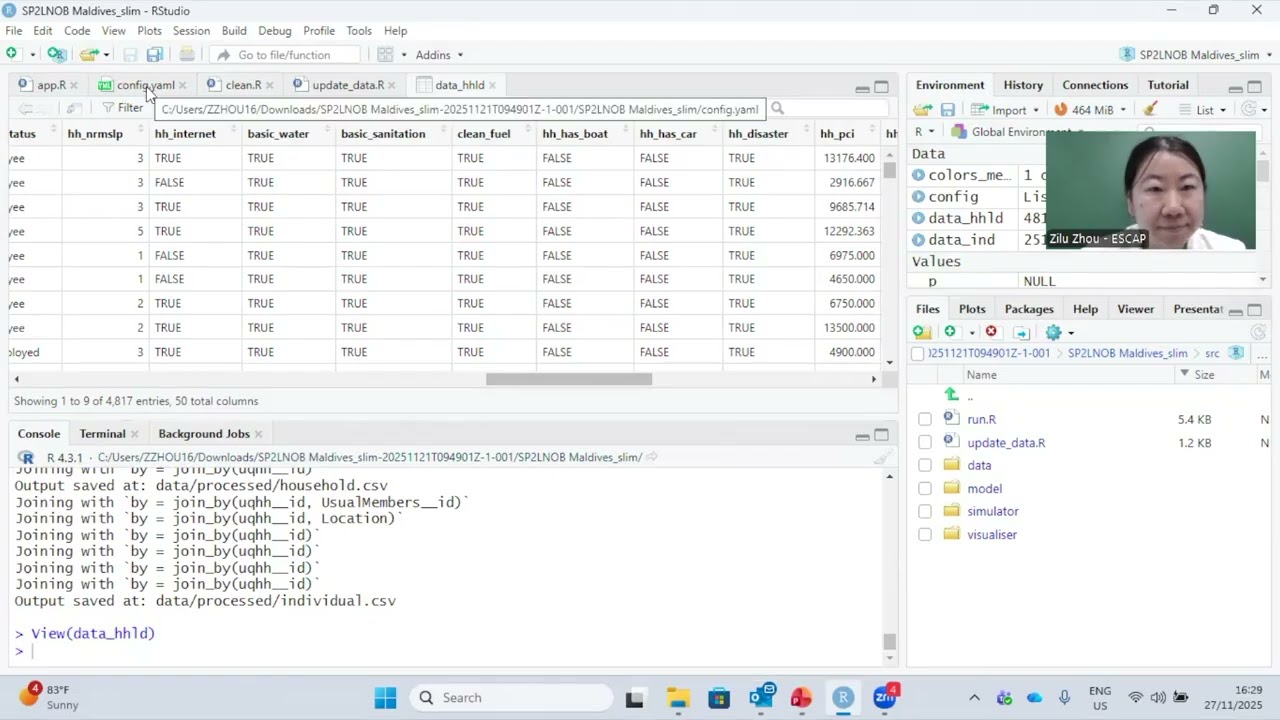This screenshot has height=720, width=1280.
Task: Open the List view mode dropdown
Action: coord(1203,109)
